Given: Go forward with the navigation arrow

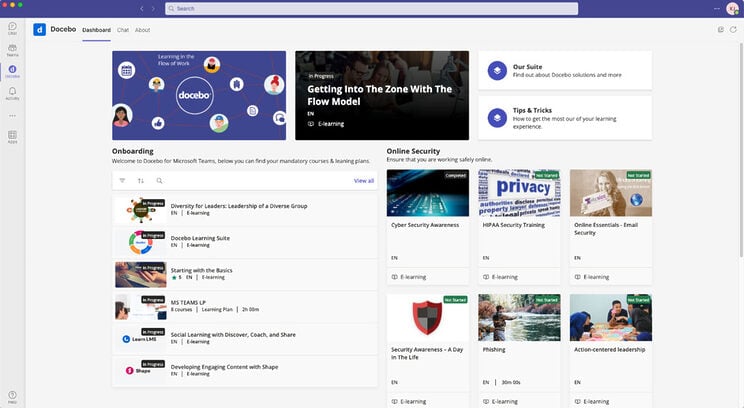Looking at the screenshot, I should point(153,9).
